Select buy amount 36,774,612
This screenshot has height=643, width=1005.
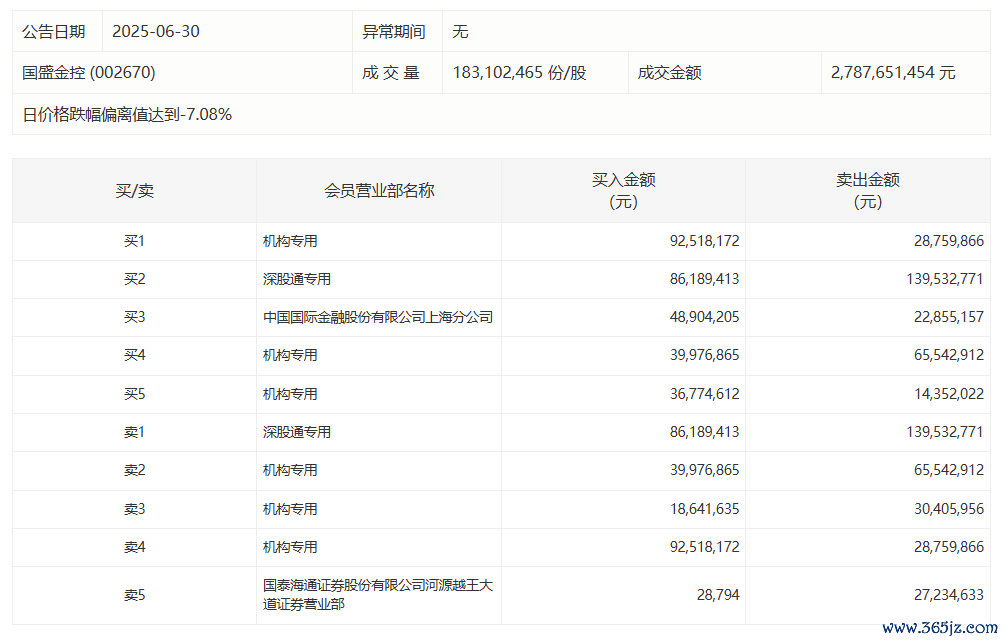point(704,394)
